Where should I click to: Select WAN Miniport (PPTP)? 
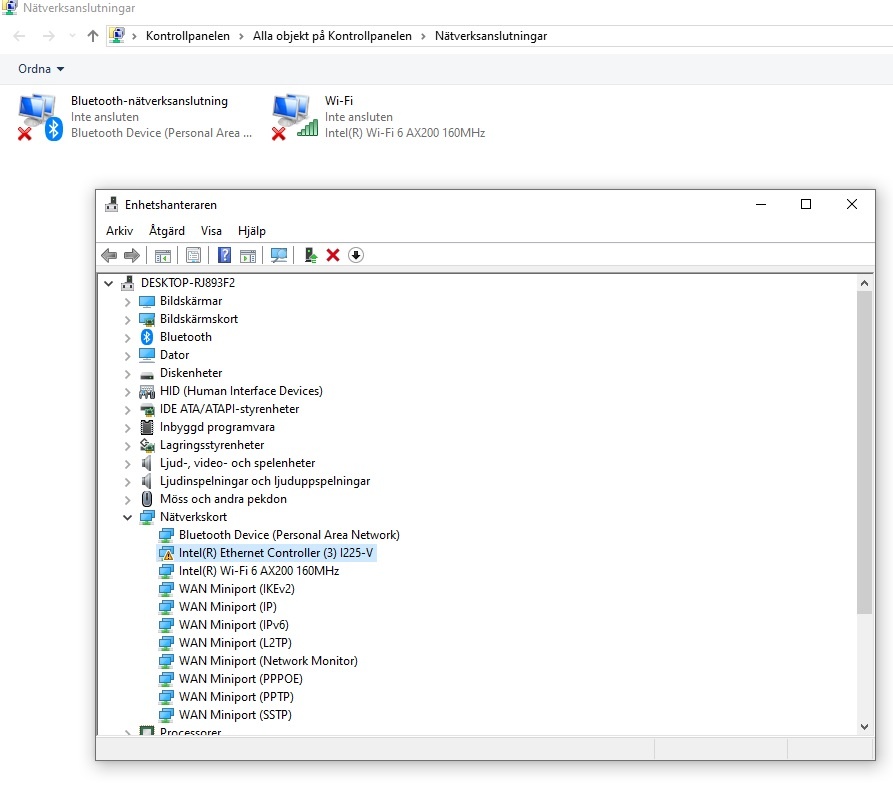point(236,697)
